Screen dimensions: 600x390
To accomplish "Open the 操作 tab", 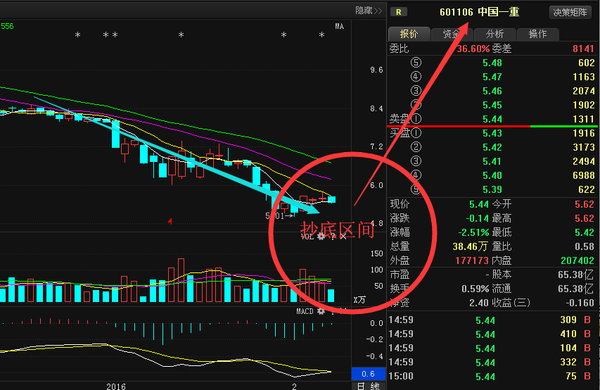I will pos(538,34).
